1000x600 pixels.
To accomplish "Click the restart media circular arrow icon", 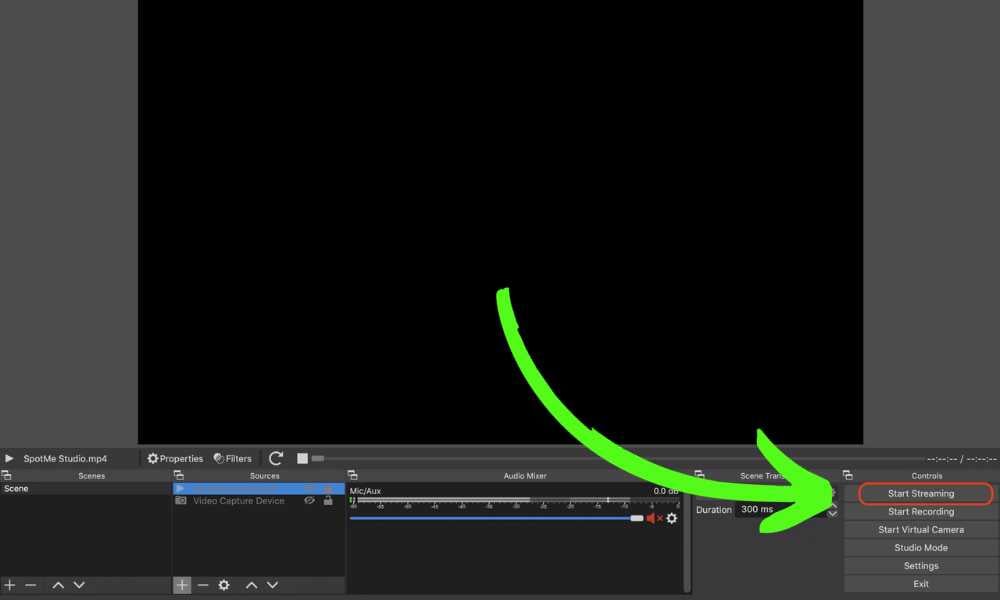I will [x=276, y=458].
